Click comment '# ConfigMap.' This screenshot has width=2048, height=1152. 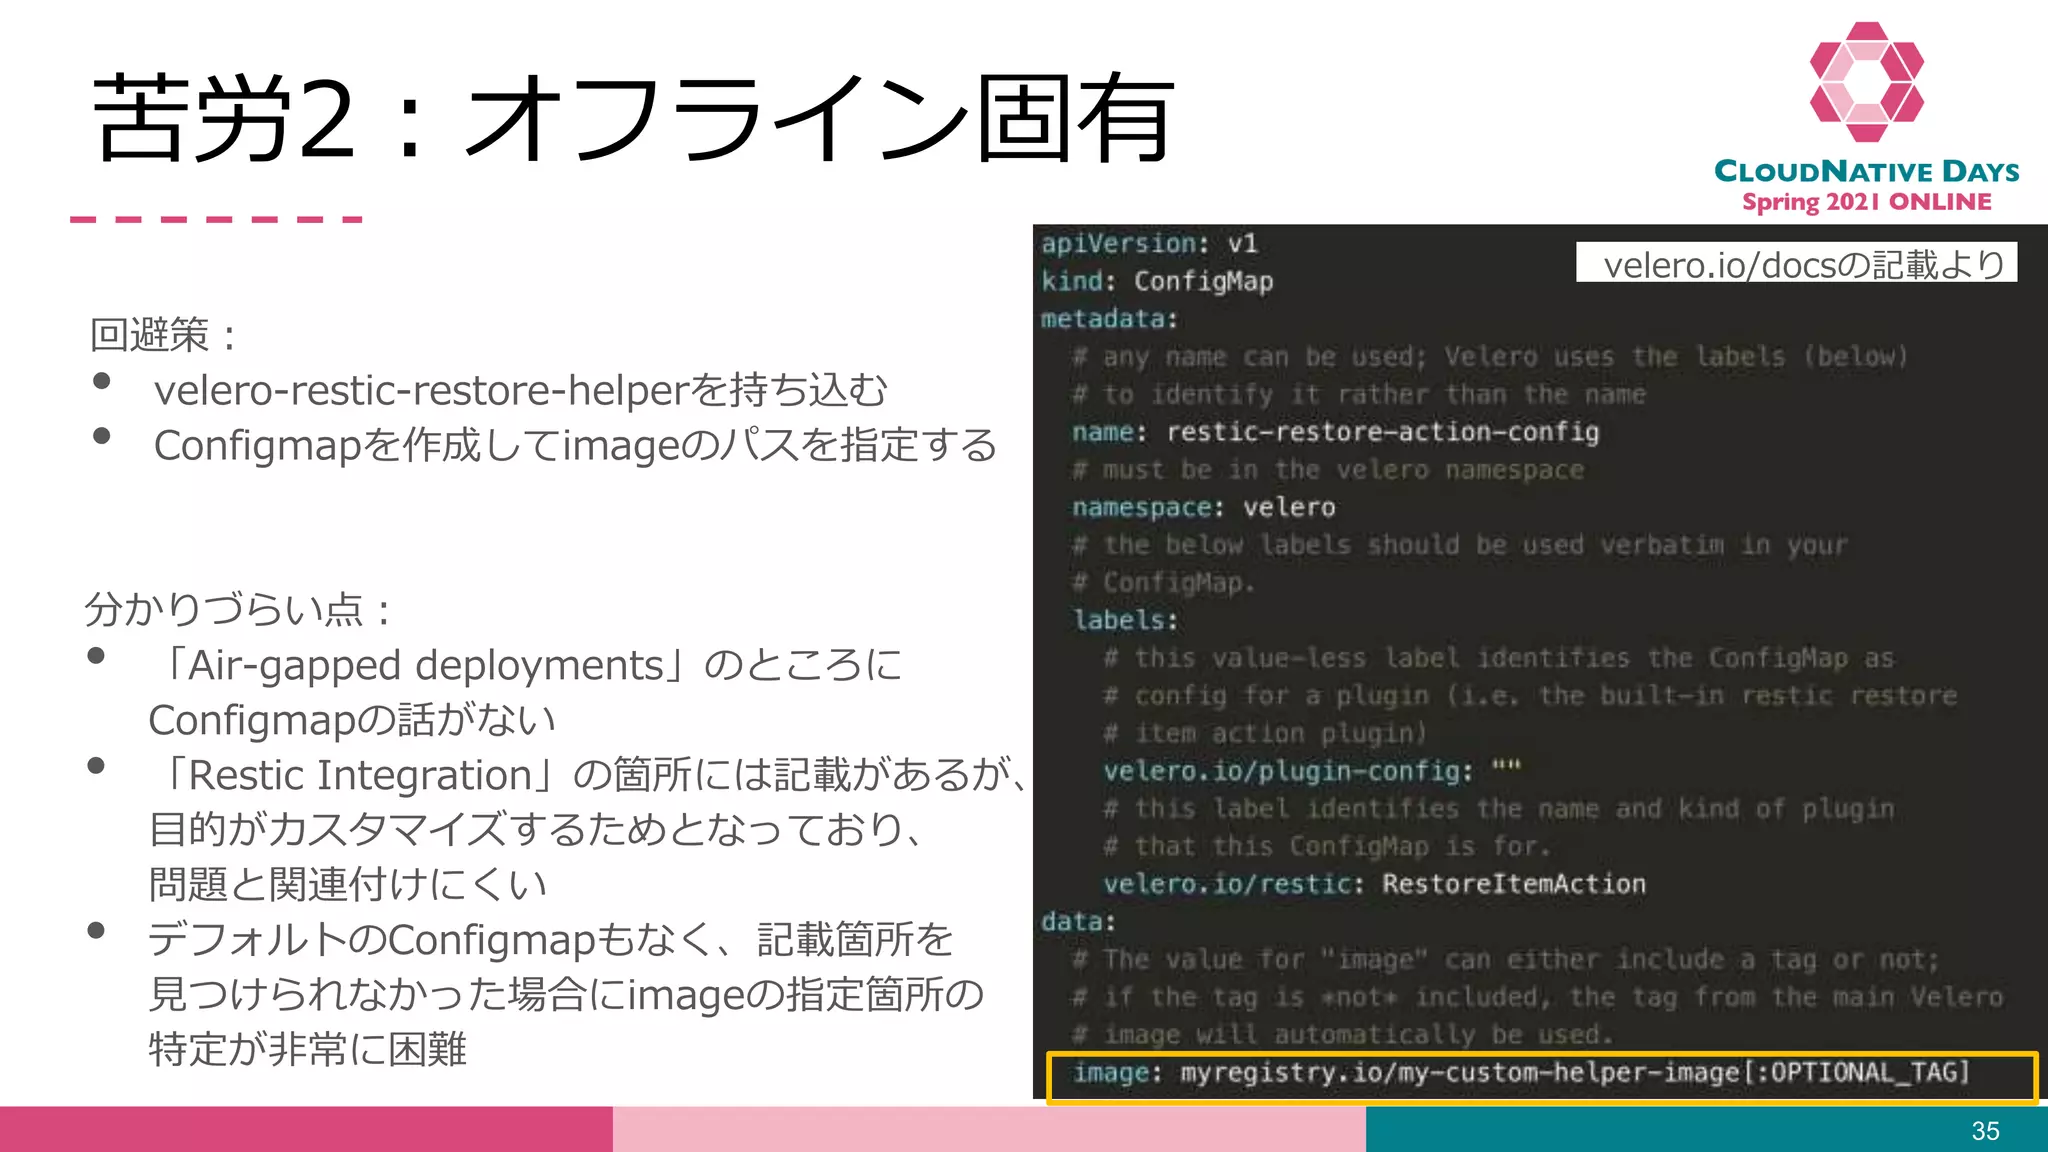pos(1163,582)
